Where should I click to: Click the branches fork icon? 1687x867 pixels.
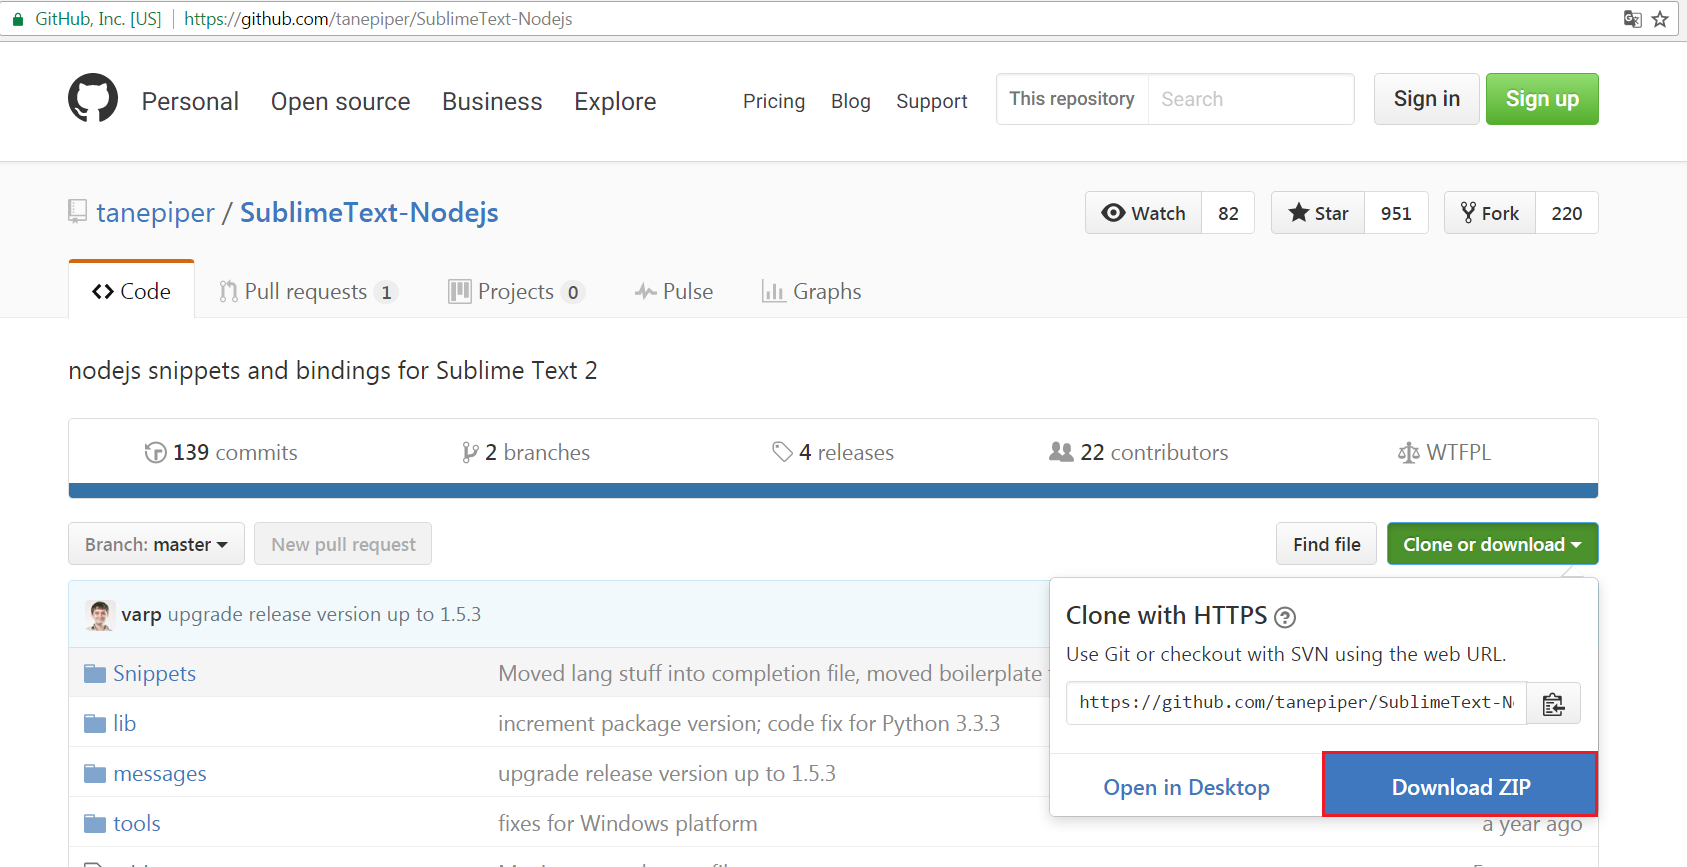click(x=469, y=452)
